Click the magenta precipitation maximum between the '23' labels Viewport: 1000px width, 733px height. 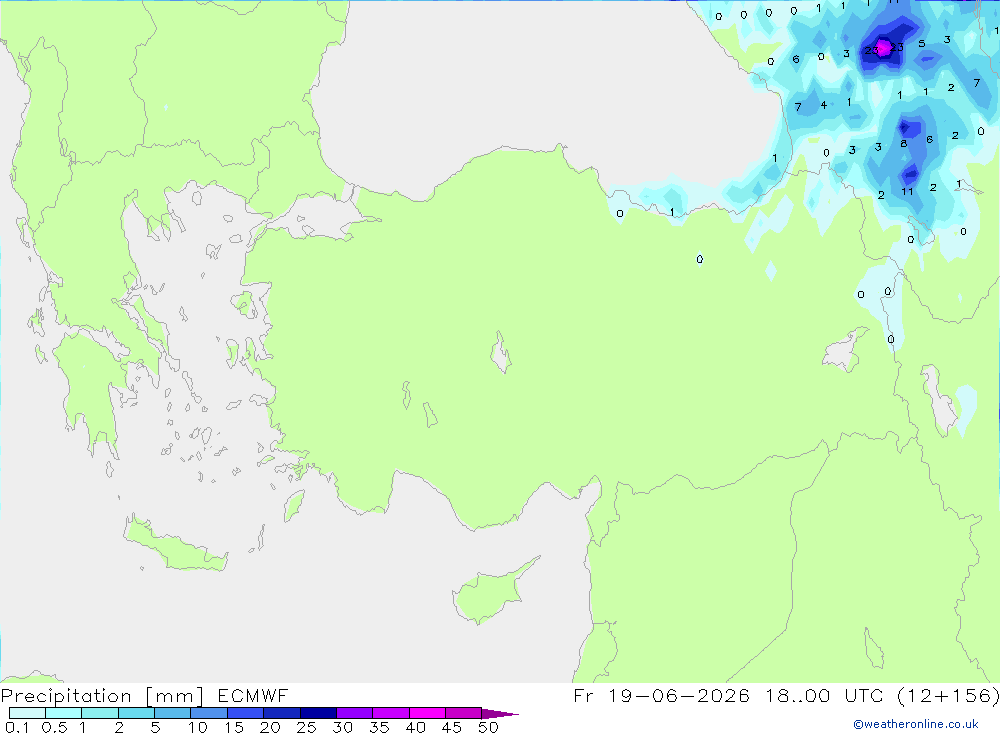(884, 48)
